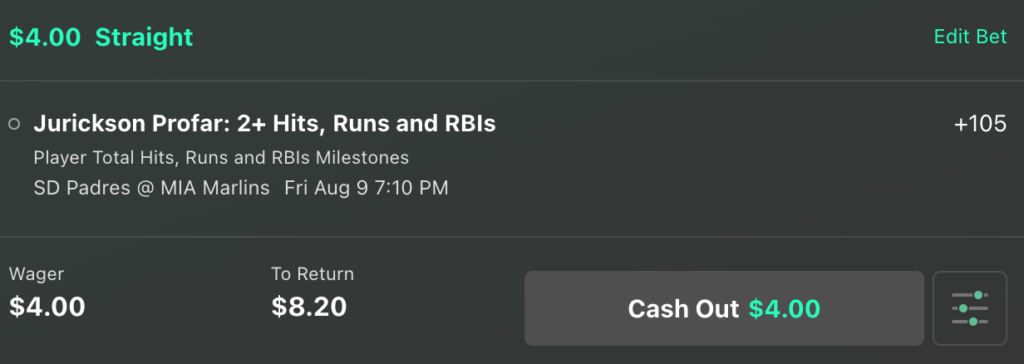The width and height of the screenshot is (1024, 364).
Task: Select the $8.20 To Return amount
Action: tap(309, 307)
